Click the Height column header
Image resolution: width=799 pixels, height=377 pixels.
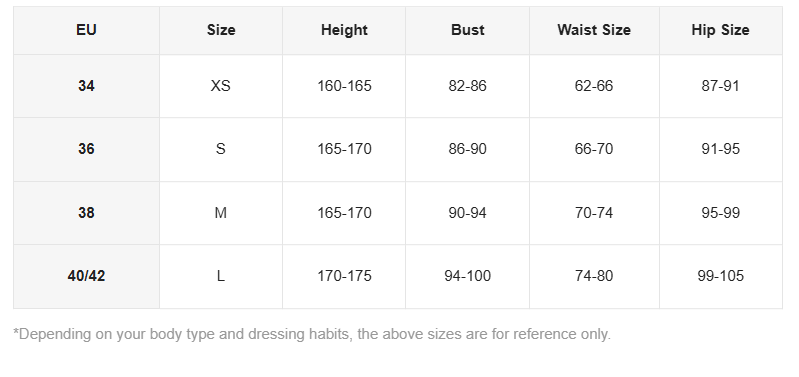[x=344, y=30]
